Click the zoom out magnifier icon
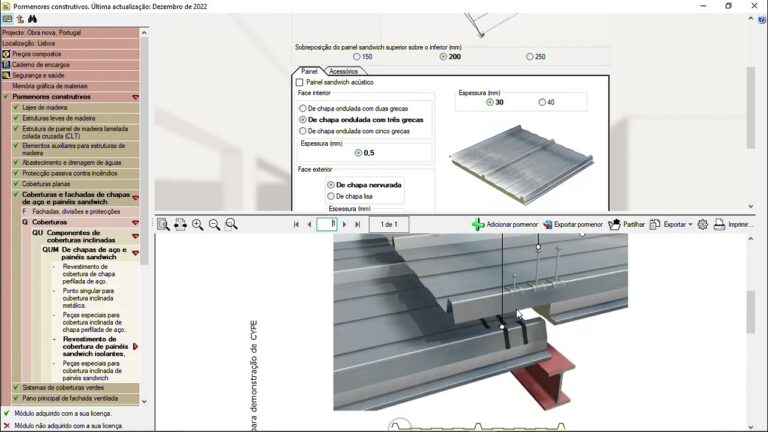The height and width of the screenshot is (432, 768). (214, 225)
